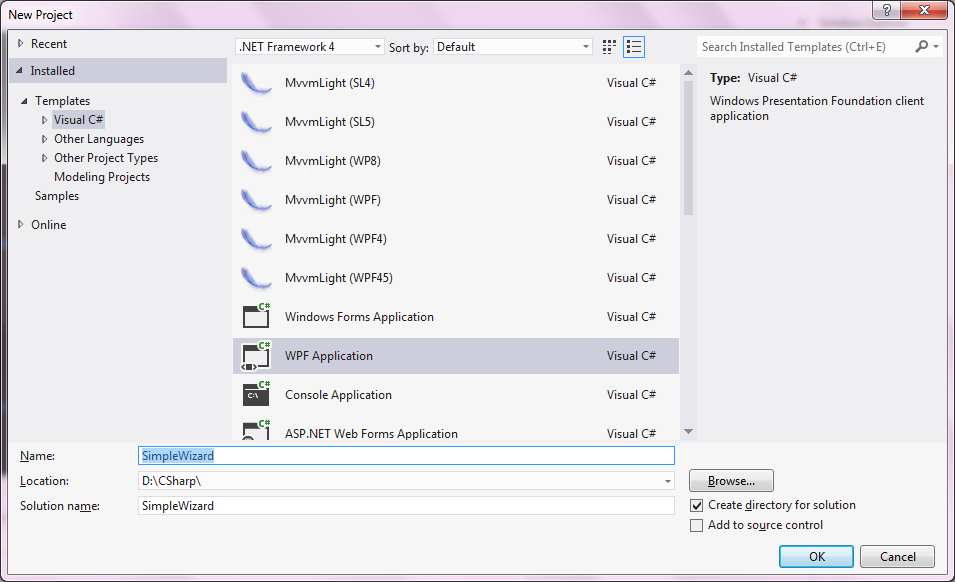Select ASP.NET Web Forms Application template name
This screenshot has height=582, width=955.
pyautogui.click(x=371, y=433)
